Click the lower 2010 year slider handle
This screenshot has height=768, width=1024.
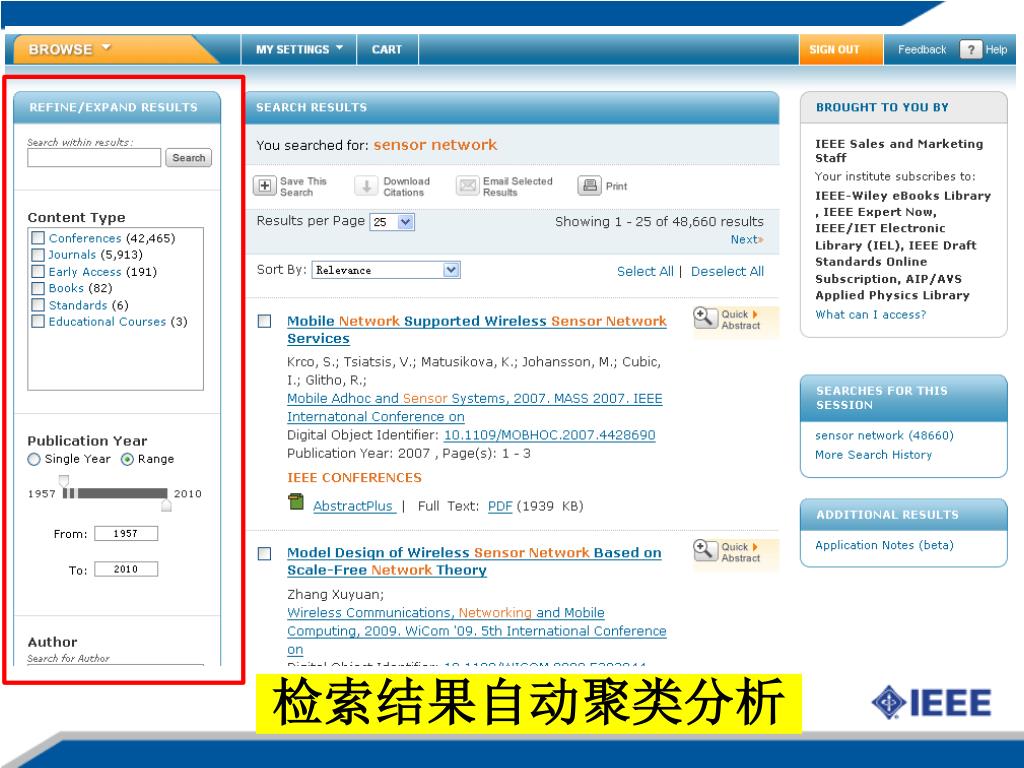tap(167, 505)
